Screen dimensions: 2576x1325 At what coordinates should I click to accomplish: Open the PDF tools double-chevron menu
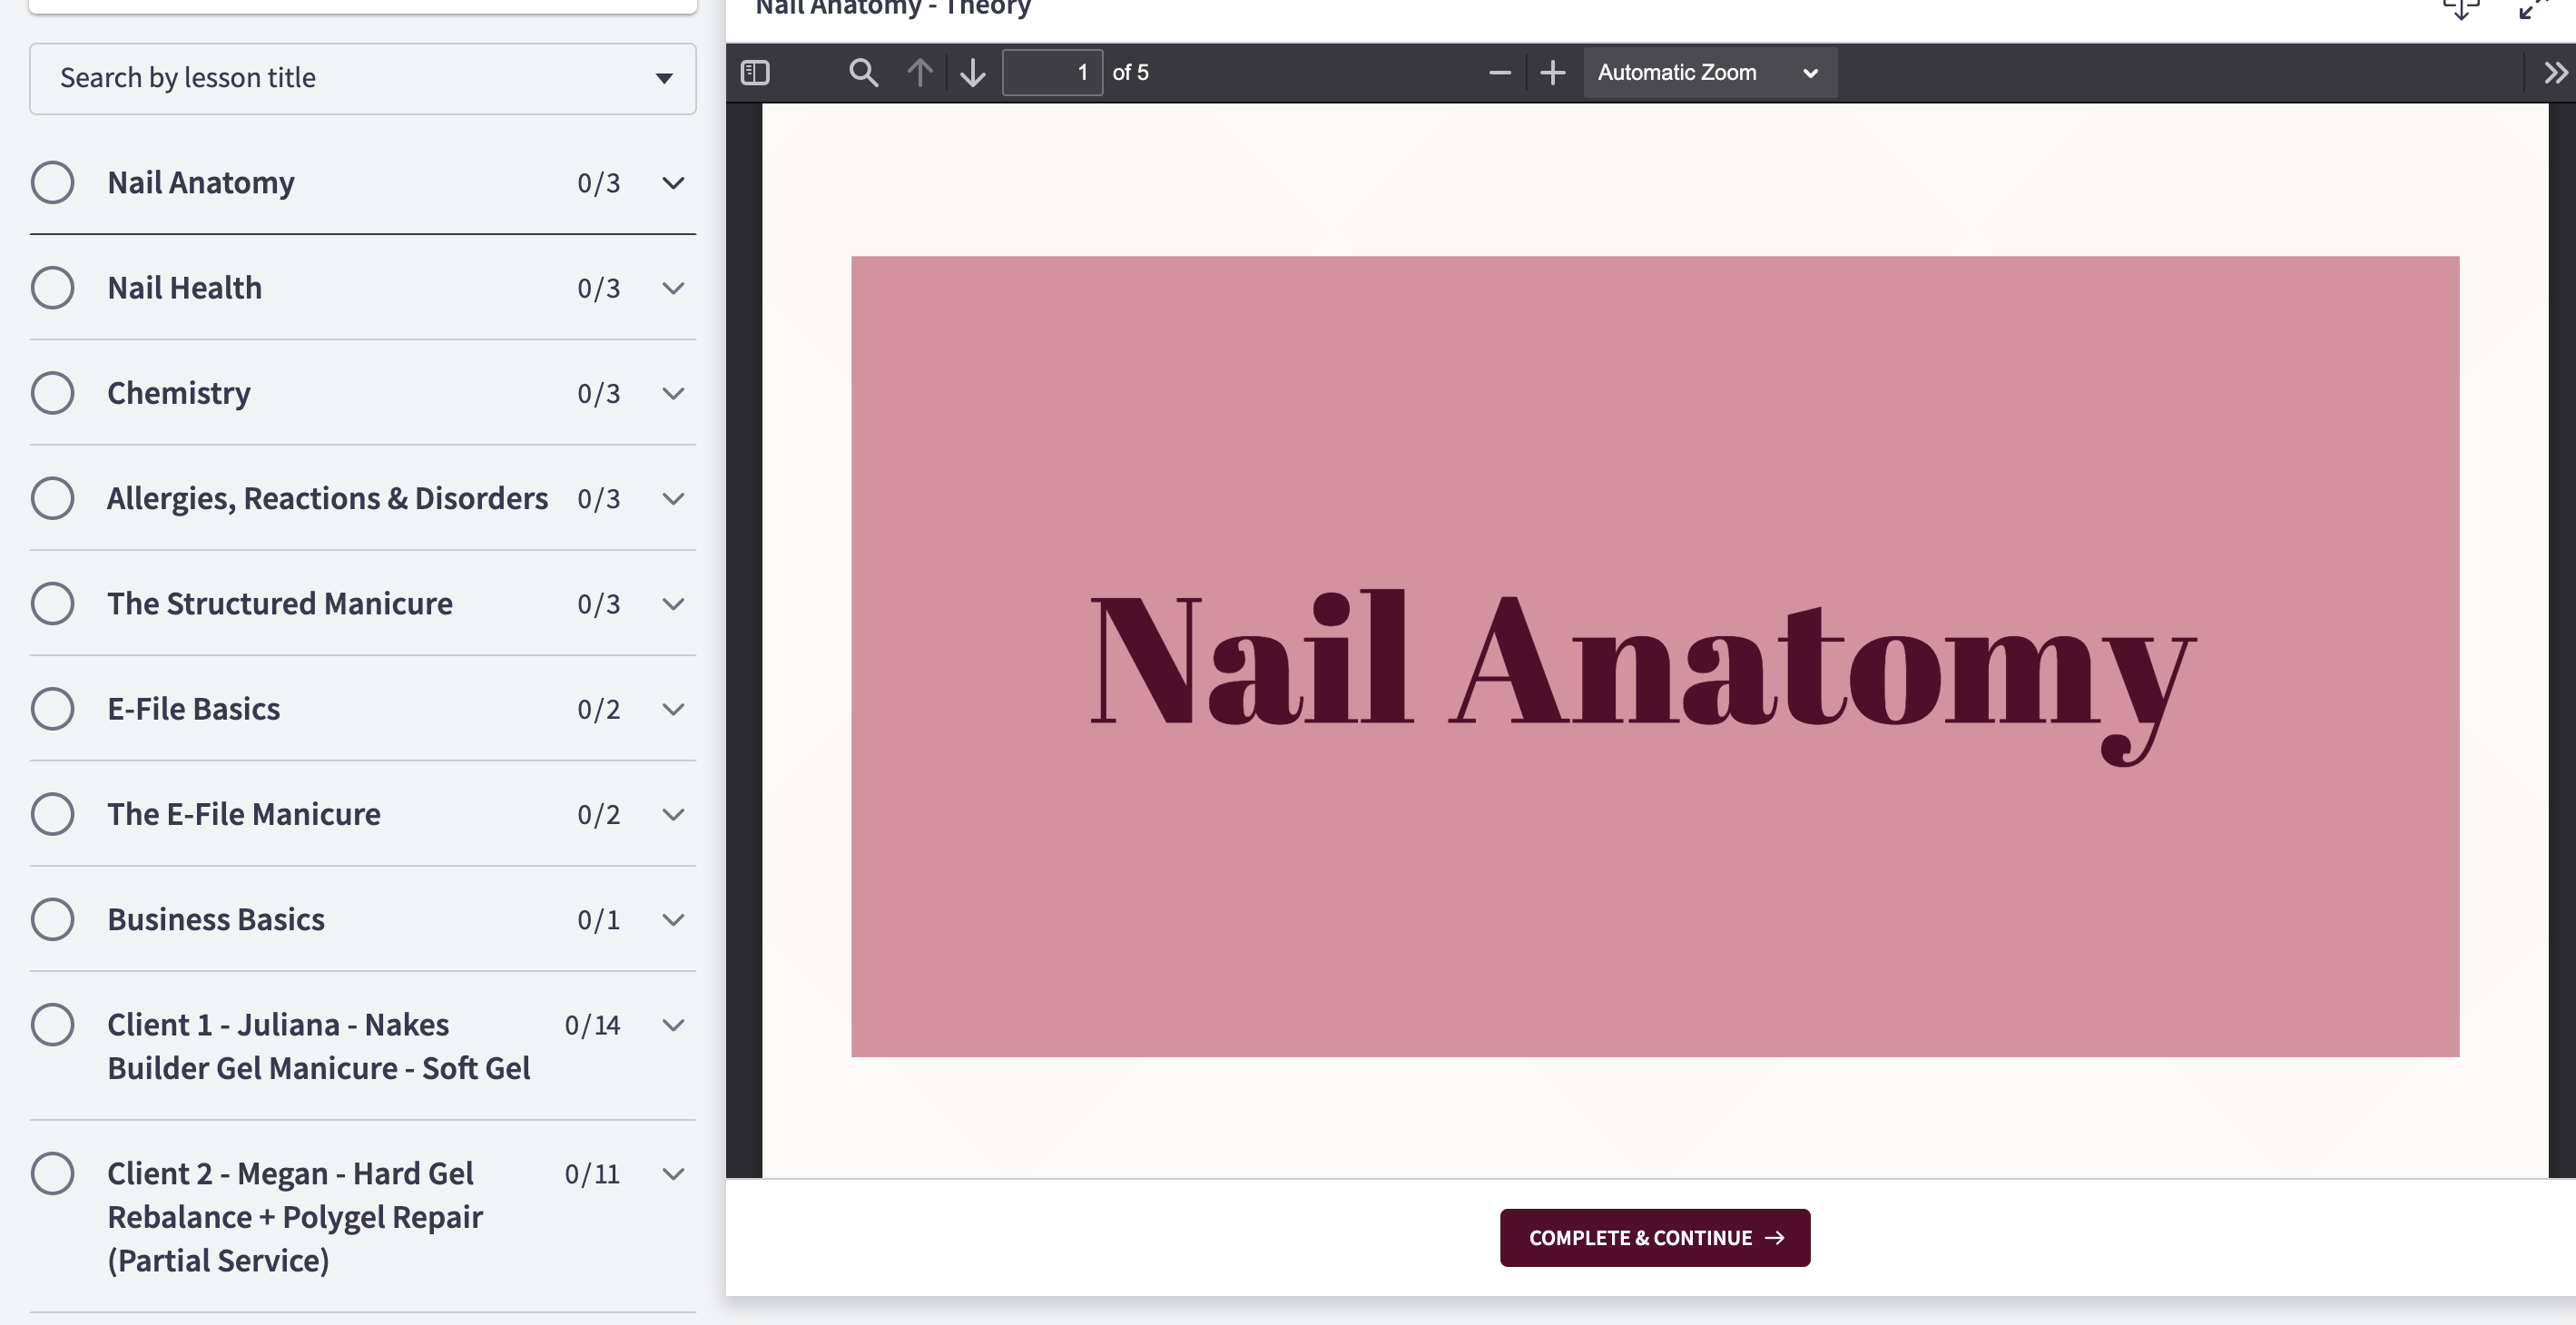coord(2555,72)
